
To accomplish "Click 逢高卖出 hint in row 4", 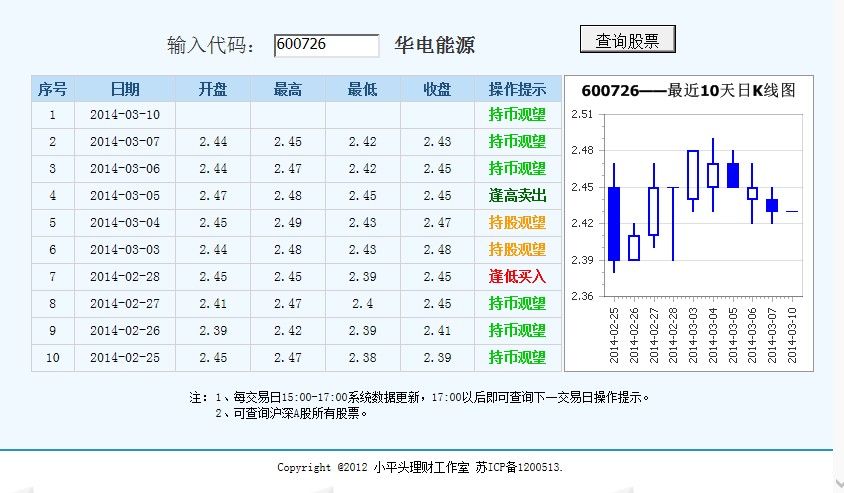I will tap(517, 195).
